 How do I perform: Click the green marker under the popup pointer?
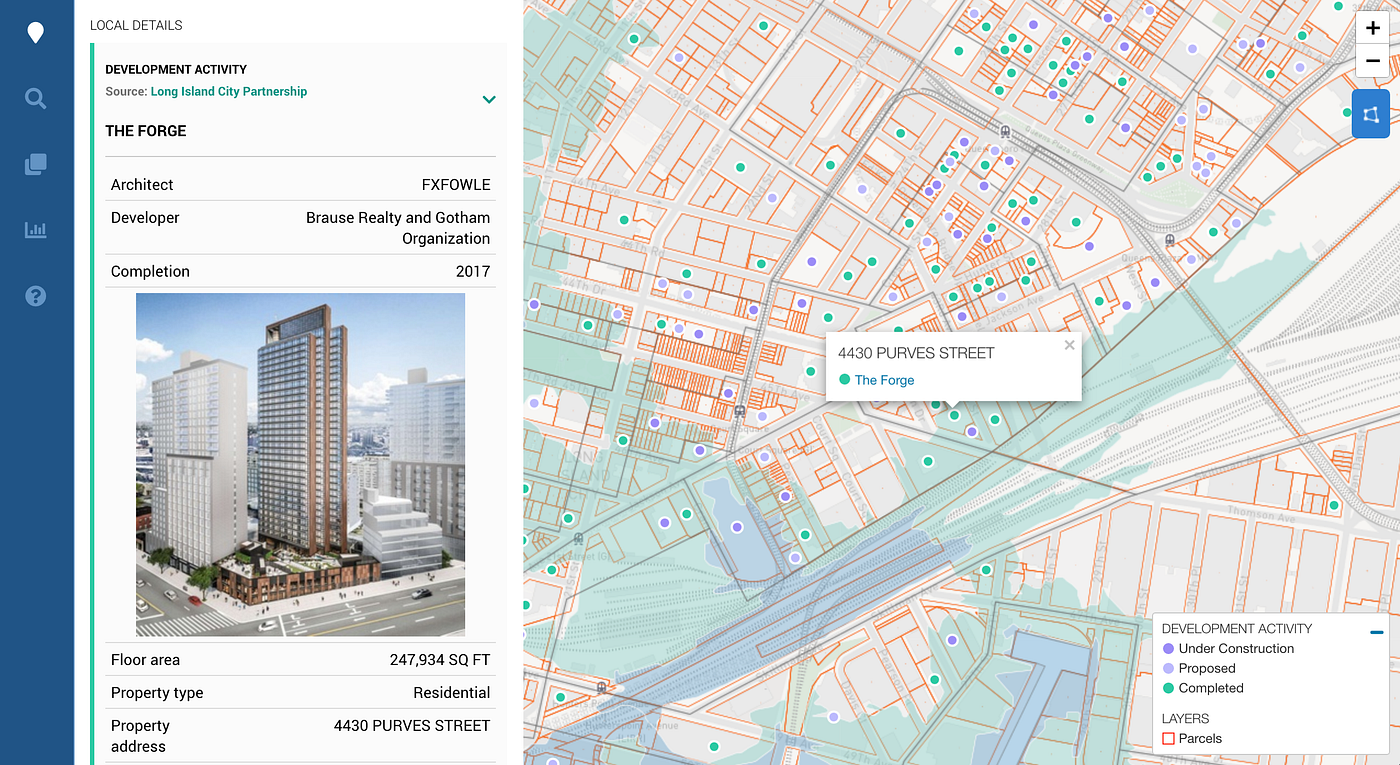[954, 415]
